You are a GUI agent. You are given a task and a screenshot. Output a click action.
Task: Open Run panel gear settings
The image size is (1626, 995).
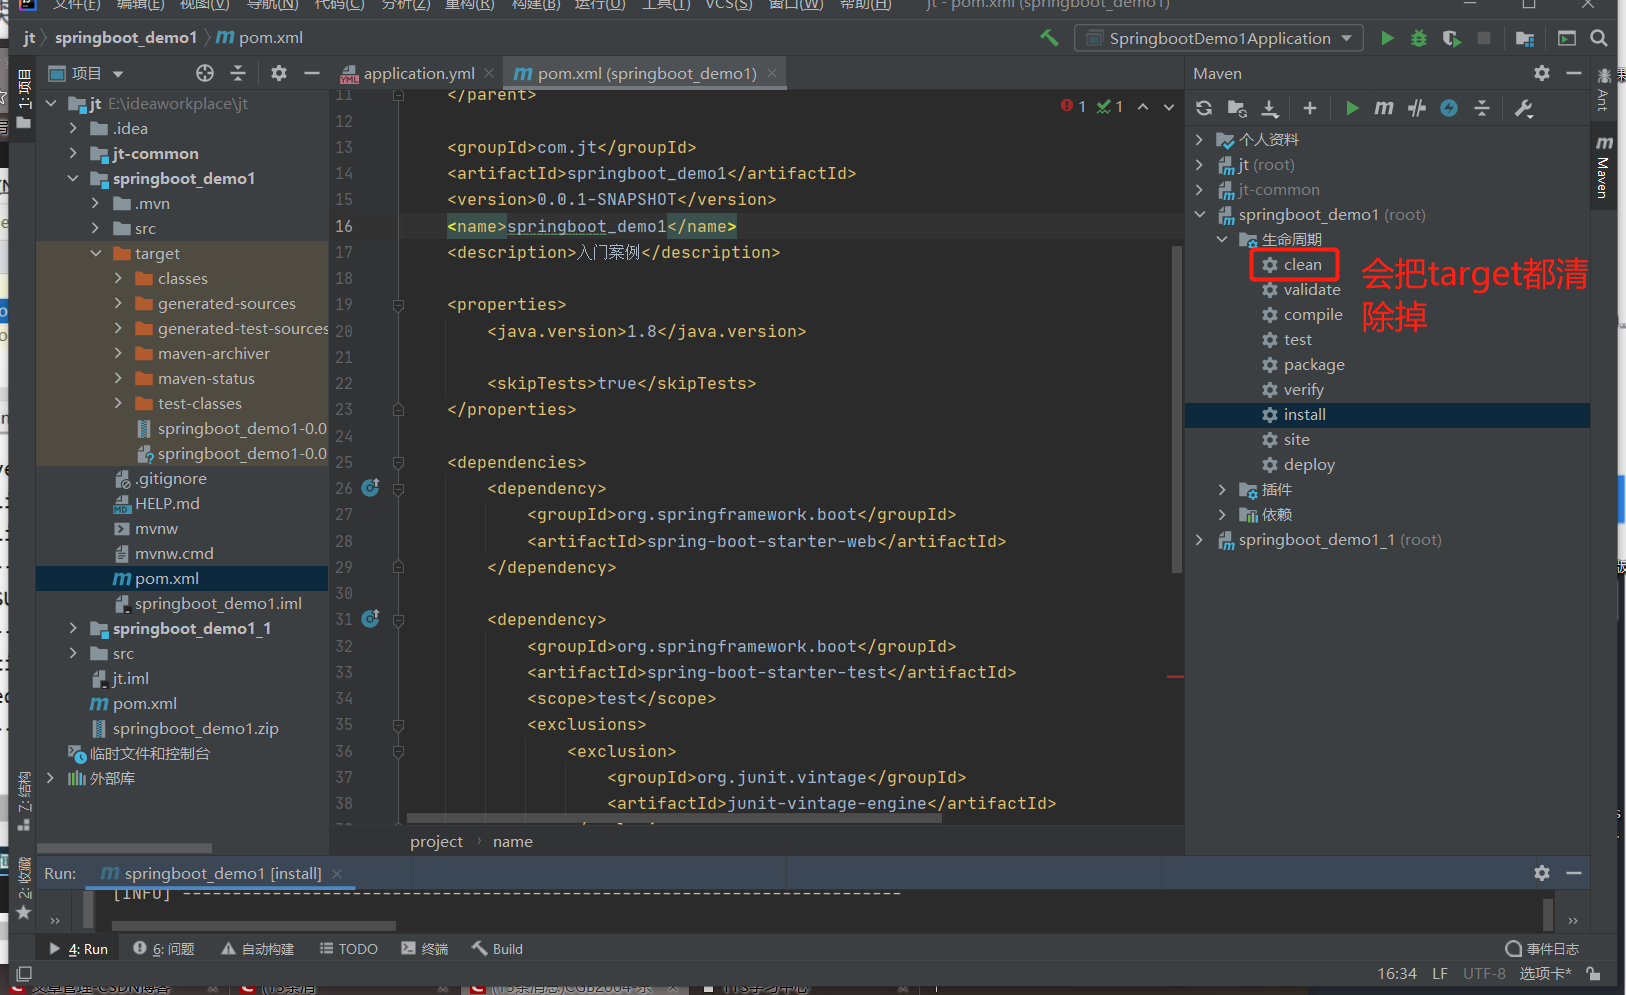coord(1542,873)
